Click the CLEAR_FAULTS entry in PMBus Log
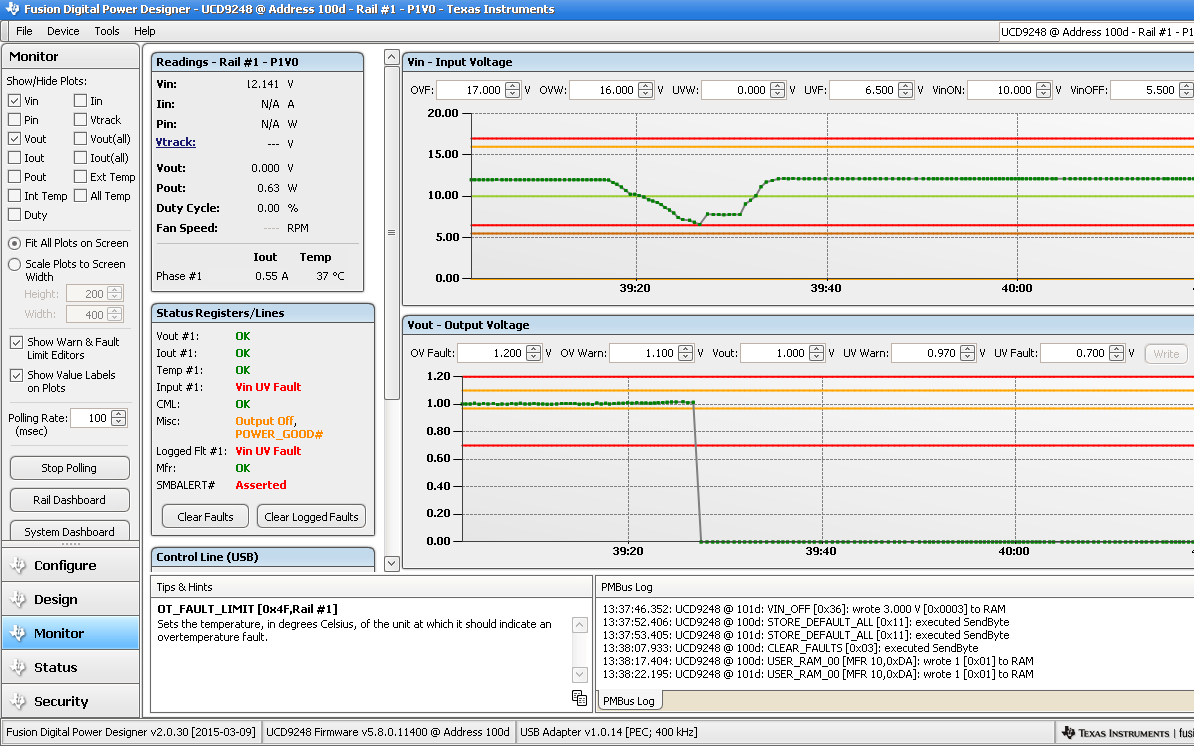The height and width of the screenshot is (746, 1194). click(x=790, y=649)
